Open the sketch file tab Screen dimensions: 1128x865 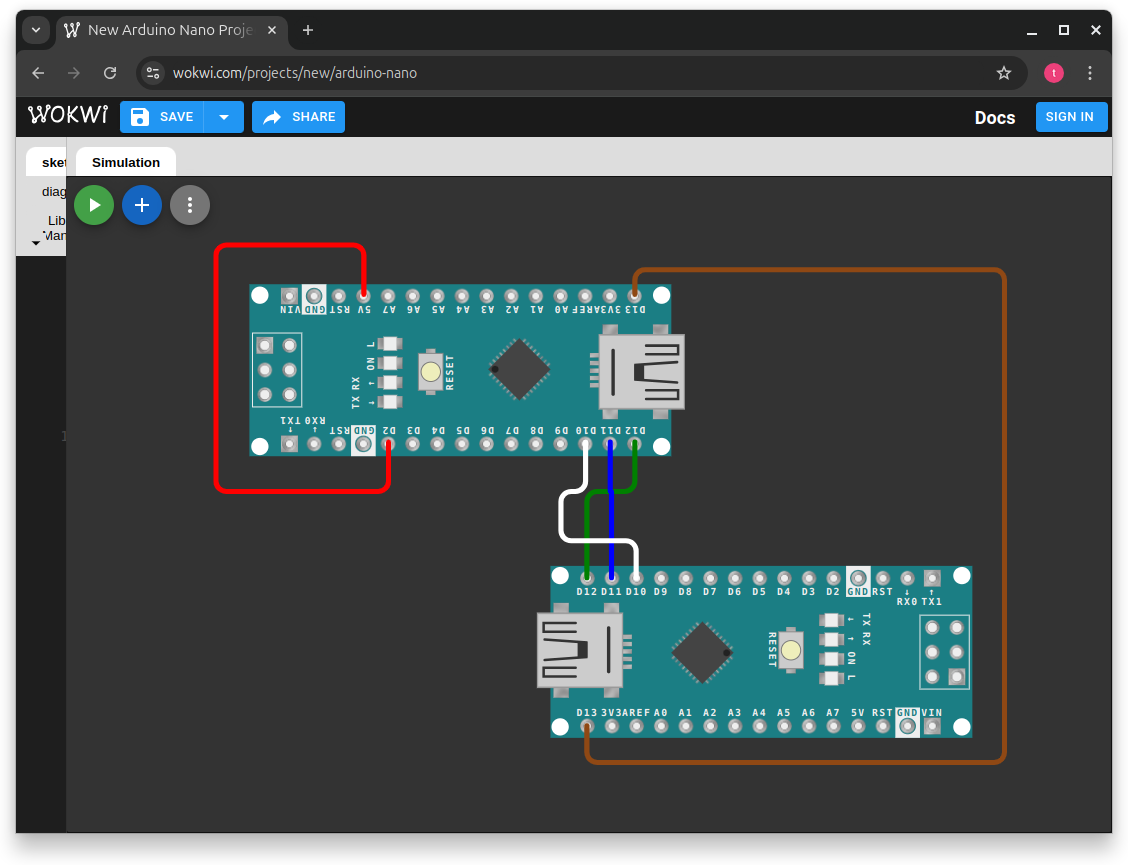pos(51,161)
